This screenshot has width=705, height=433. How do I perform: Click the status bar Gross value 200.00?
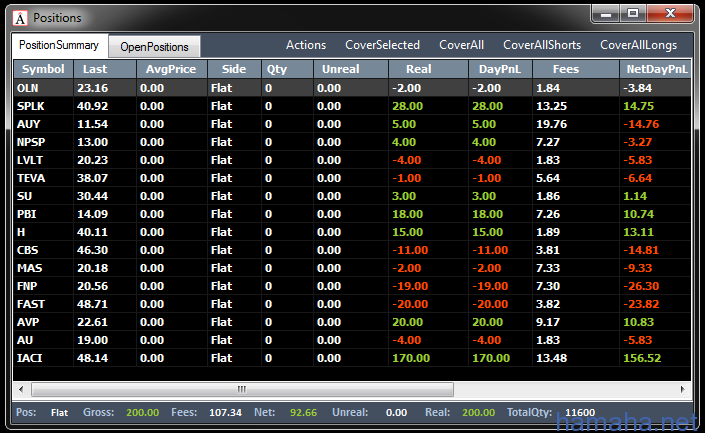pyautogui.click(x=143, y=412)
